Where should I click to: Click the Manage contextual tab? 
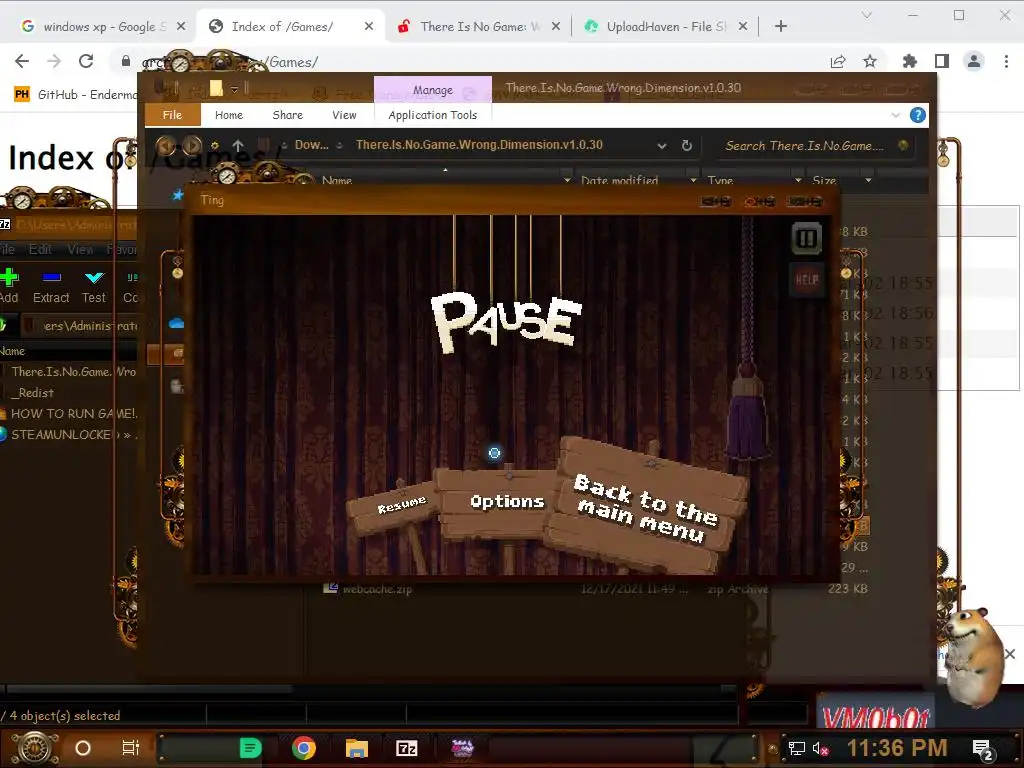point(432,90)
